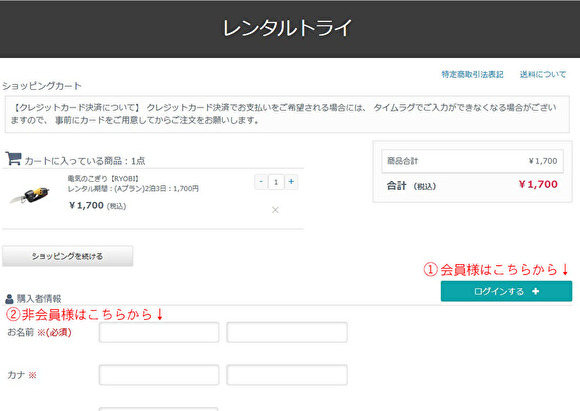Focus the first お名前 input field
The image size is (580, 411).
click(159, 332)
